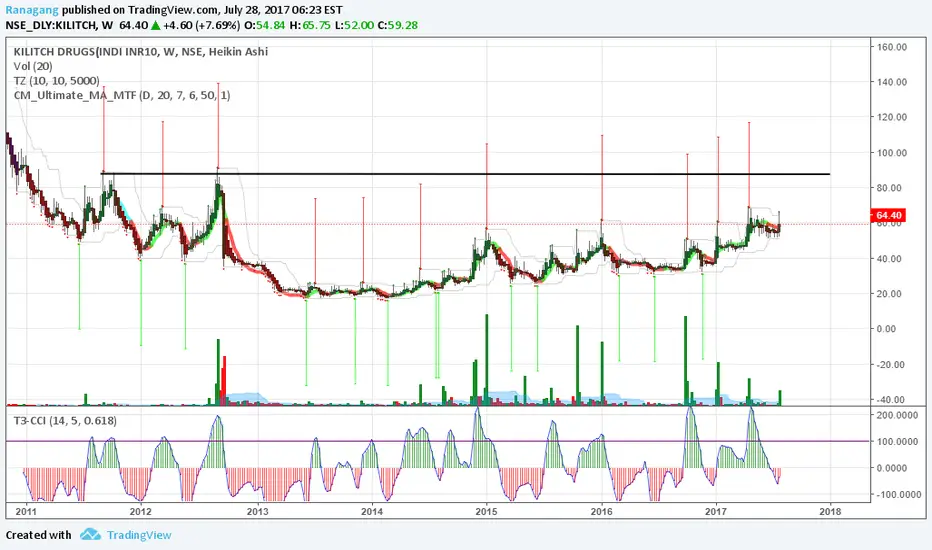Click the 200.0000 CCI axis label

tap(898, 415)
